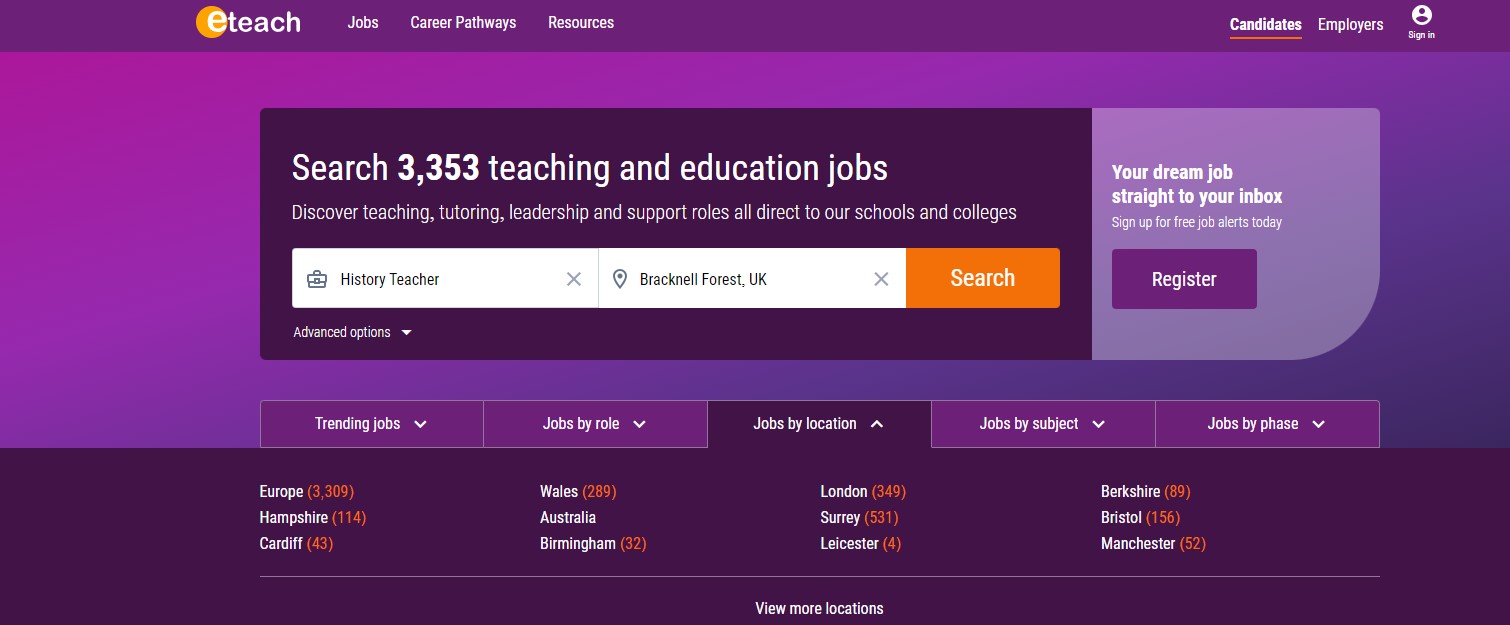Click the Register button

pyautogui.click(x=1184, y=279)
